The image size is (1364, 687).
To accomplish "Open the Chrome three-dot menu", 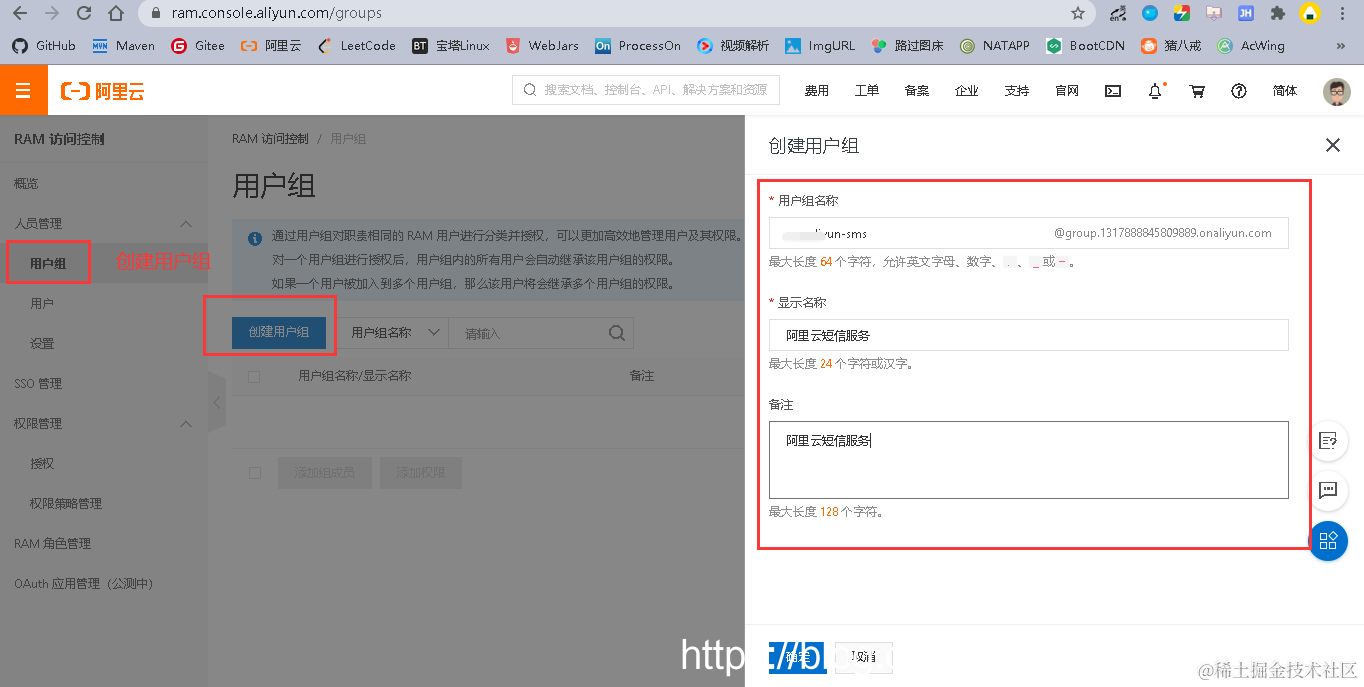I will (x=1343, y=14).
